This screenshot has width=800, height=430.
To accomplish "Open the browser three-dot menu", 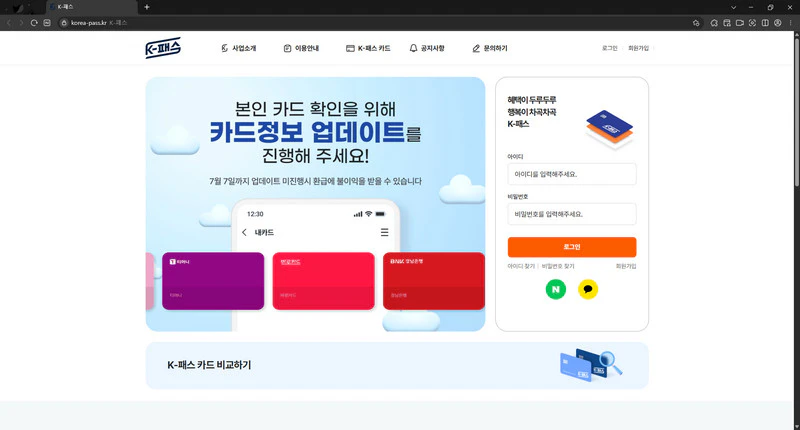I will tap(791, 23).
